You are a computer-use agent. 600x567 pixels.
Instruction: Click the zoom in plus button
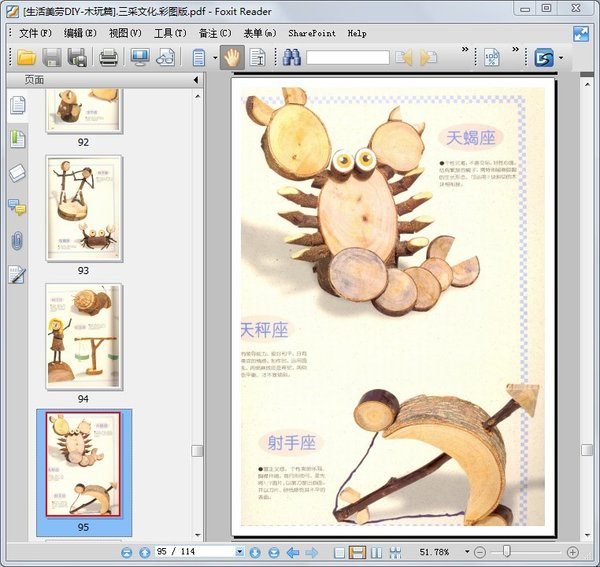[x=573, y=552]
